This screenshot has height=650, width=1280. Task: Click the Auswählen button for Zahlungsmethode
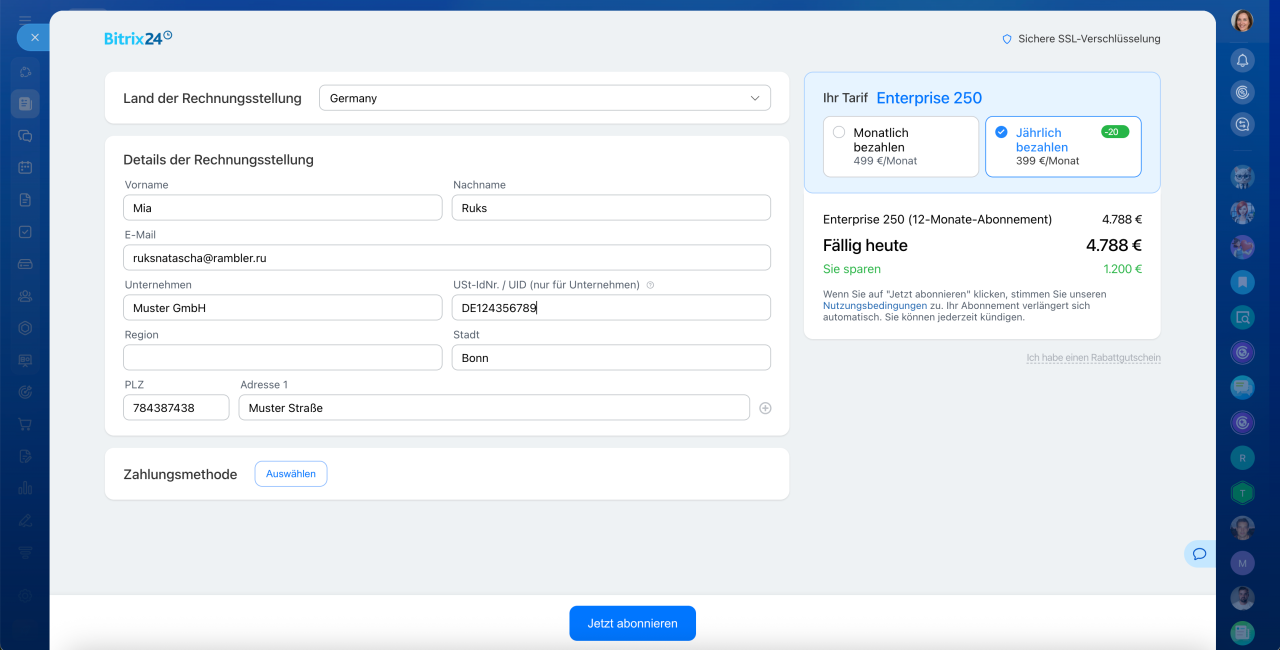[290, 474]
